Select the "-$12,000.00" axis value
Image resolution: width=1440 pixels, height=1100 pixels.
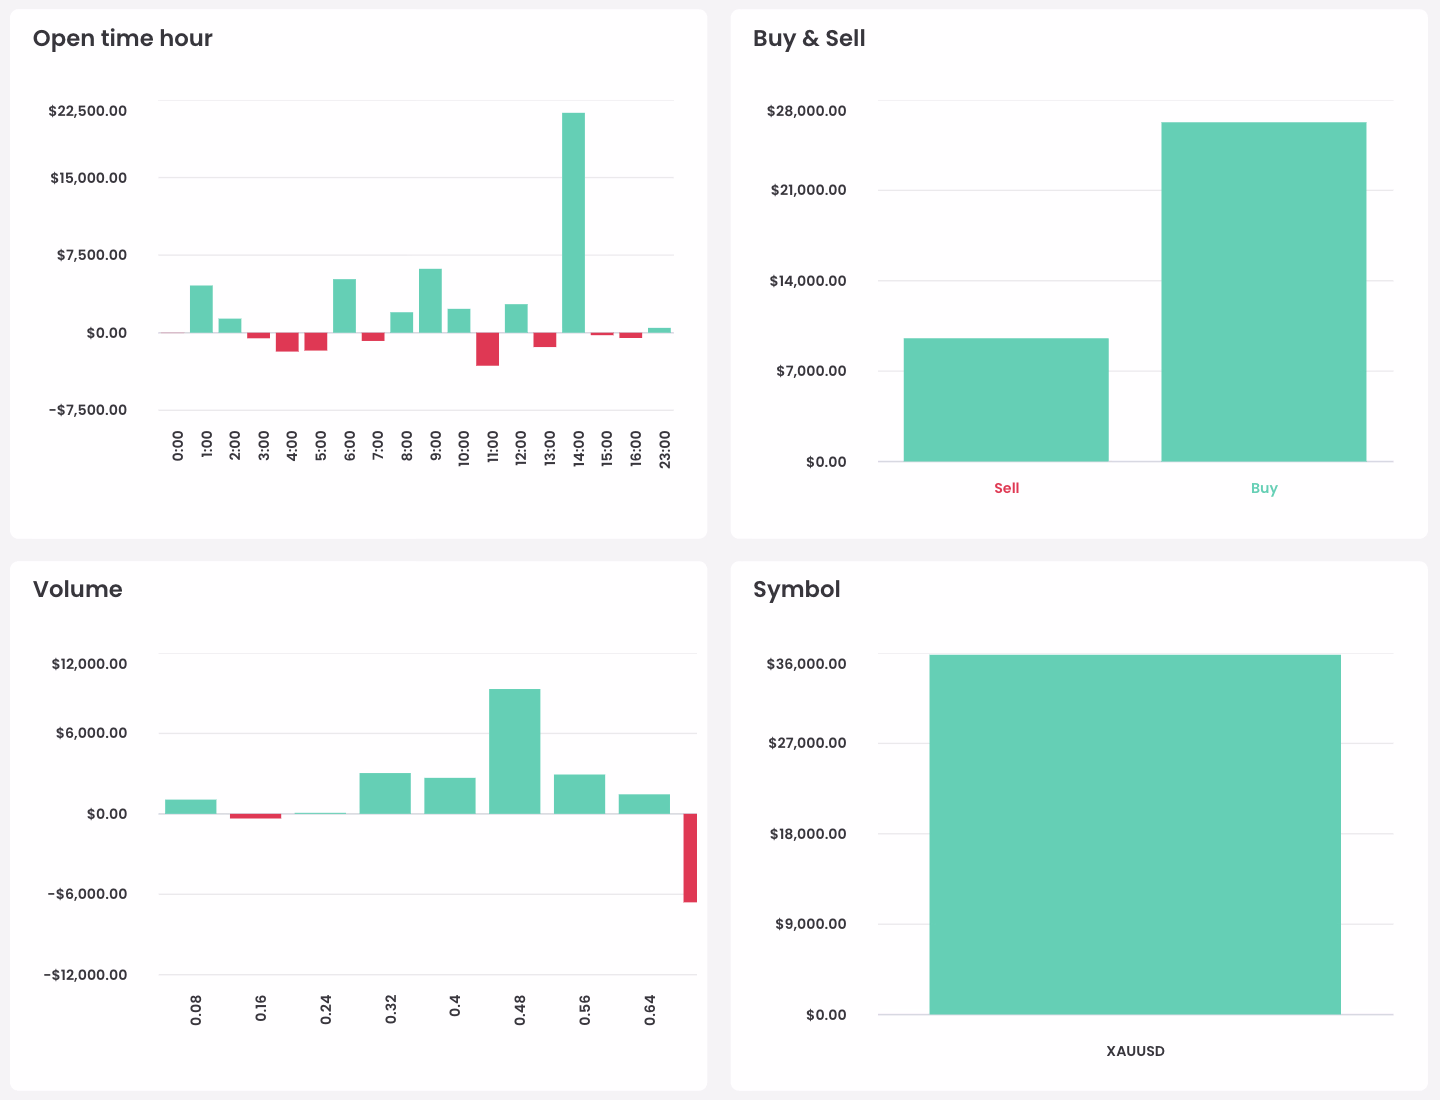tap(85, 975)
